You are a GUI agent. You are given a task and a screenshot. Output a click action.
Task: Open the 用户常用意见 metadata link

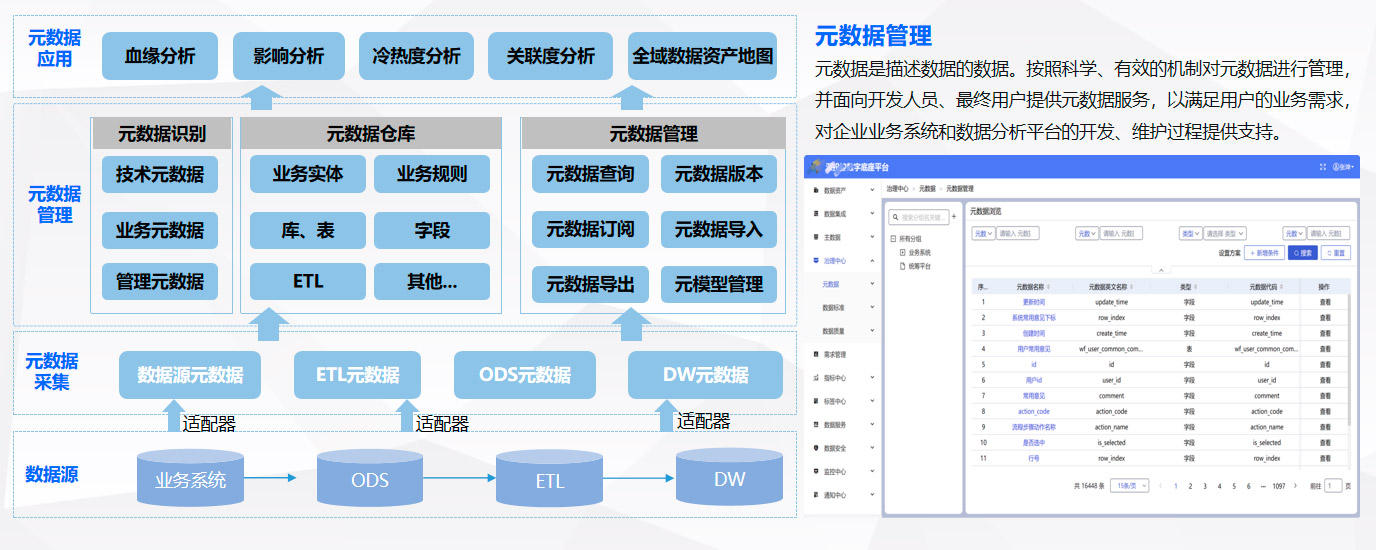[x=1033, y=349]
